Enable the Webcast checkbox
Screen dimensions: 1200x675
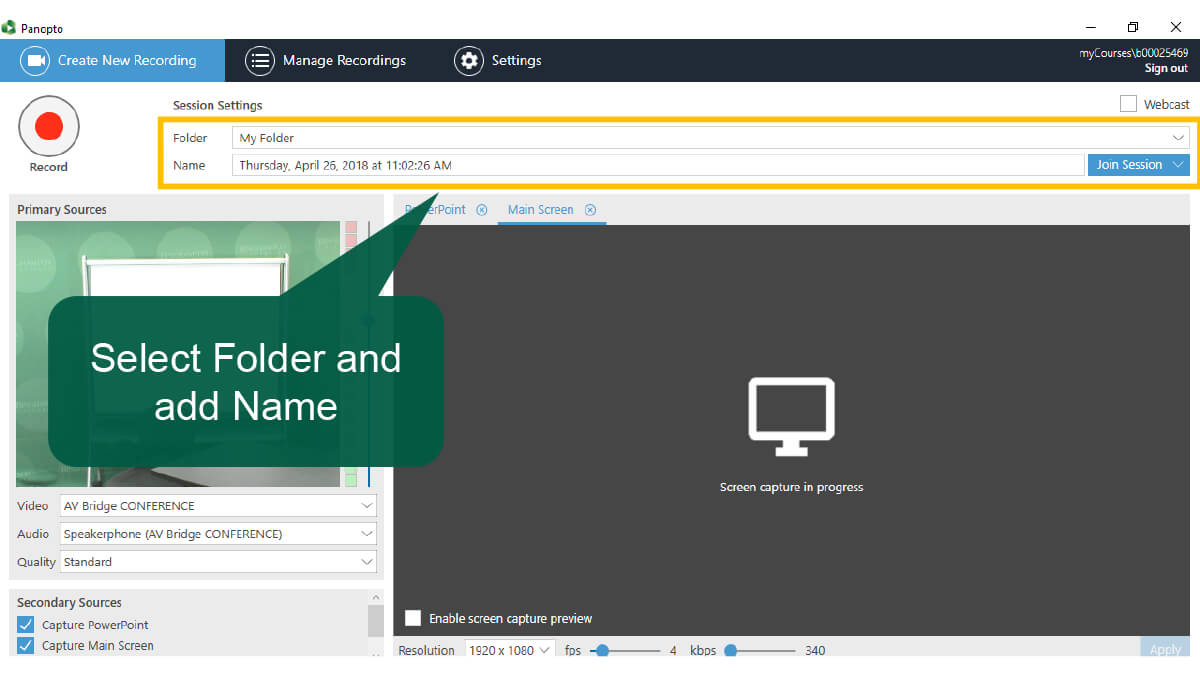pos(1128,104)
